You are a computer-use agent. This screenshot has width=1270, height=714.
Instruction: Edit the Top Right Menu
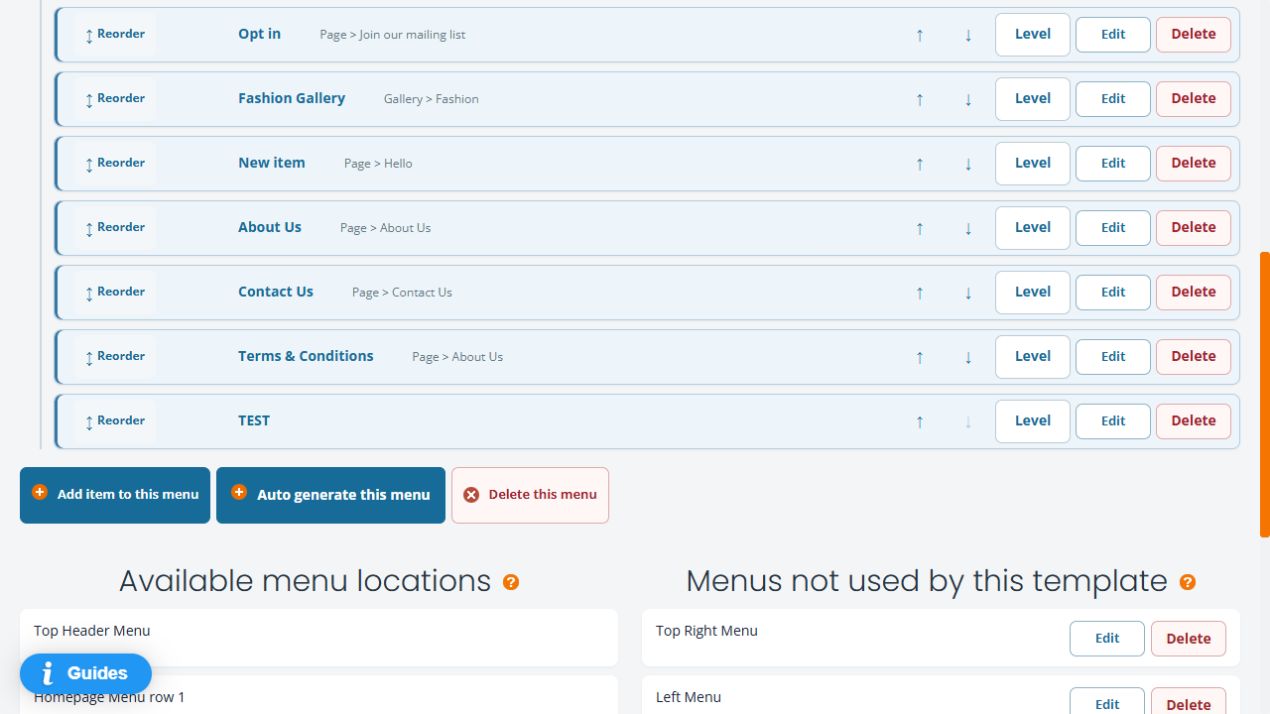pos(1107,639)
